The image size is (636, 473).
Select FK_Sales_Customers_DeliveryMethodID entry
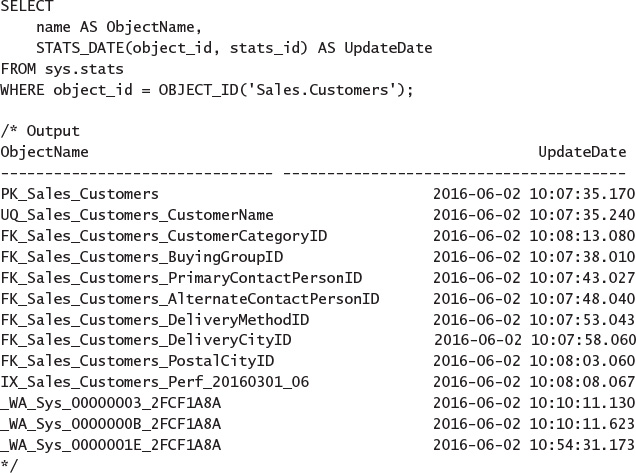pyautogui.click(x=155, y=320)
